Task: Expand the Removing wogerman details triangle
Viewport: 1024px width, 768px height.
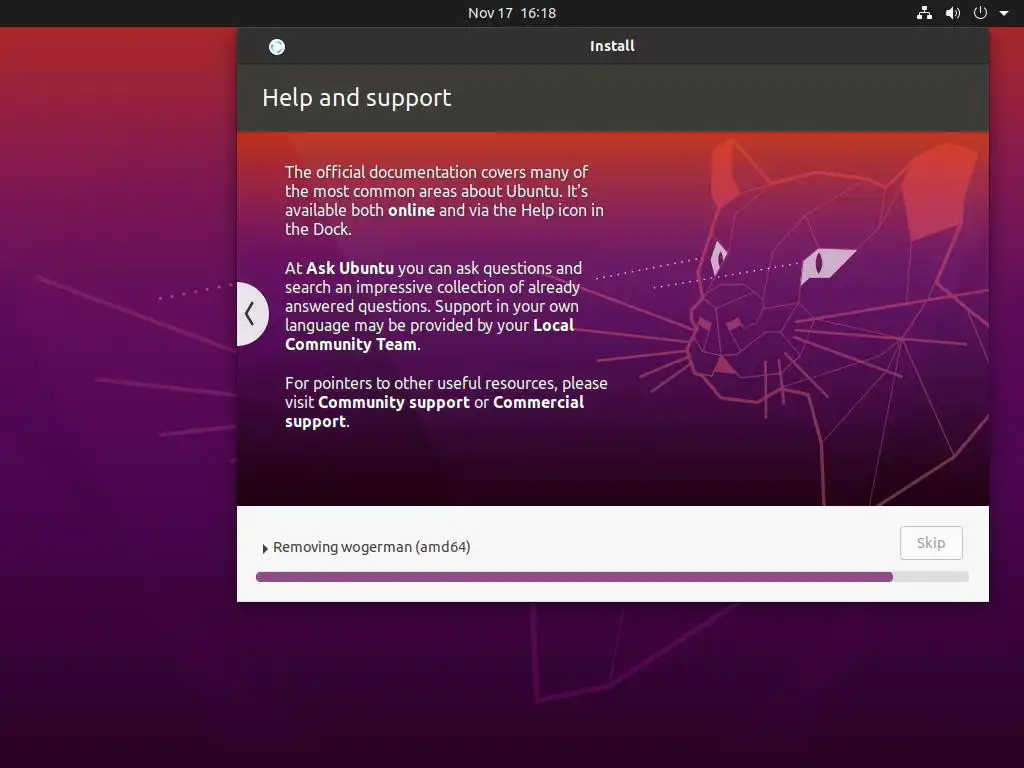Action: pyautogui.click(x=265, y=549)
